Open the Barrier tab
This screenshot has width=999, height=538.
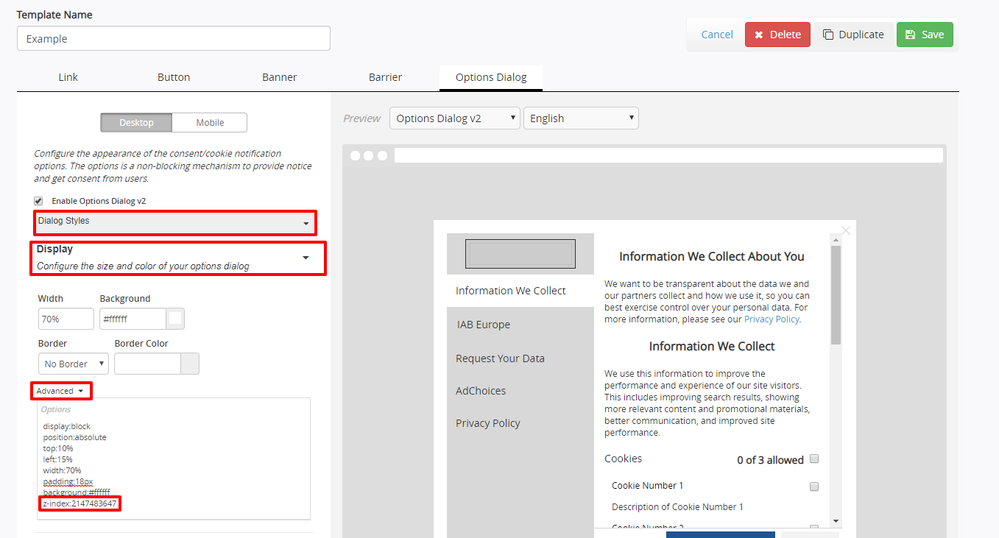(x=385, y=77)
